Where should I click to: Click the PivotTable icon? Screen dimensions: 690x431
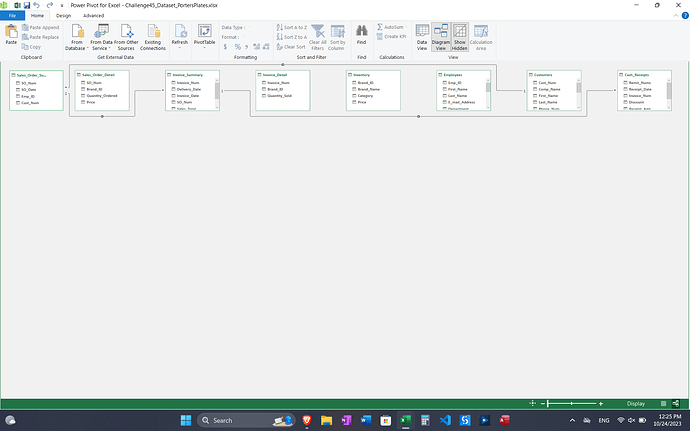[x=205, y=31]
